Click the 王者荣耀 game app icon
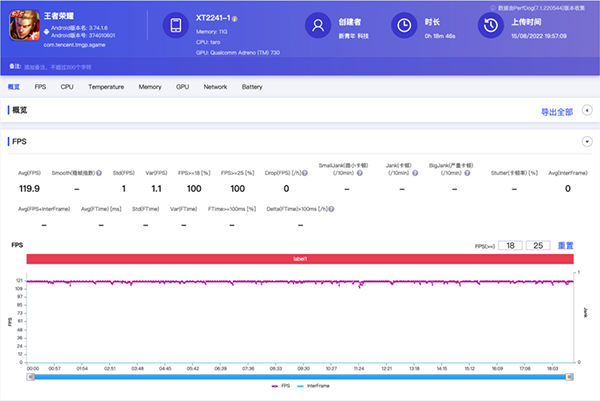The height and width of the screenshot is (401, 600). tap(24, 26)
